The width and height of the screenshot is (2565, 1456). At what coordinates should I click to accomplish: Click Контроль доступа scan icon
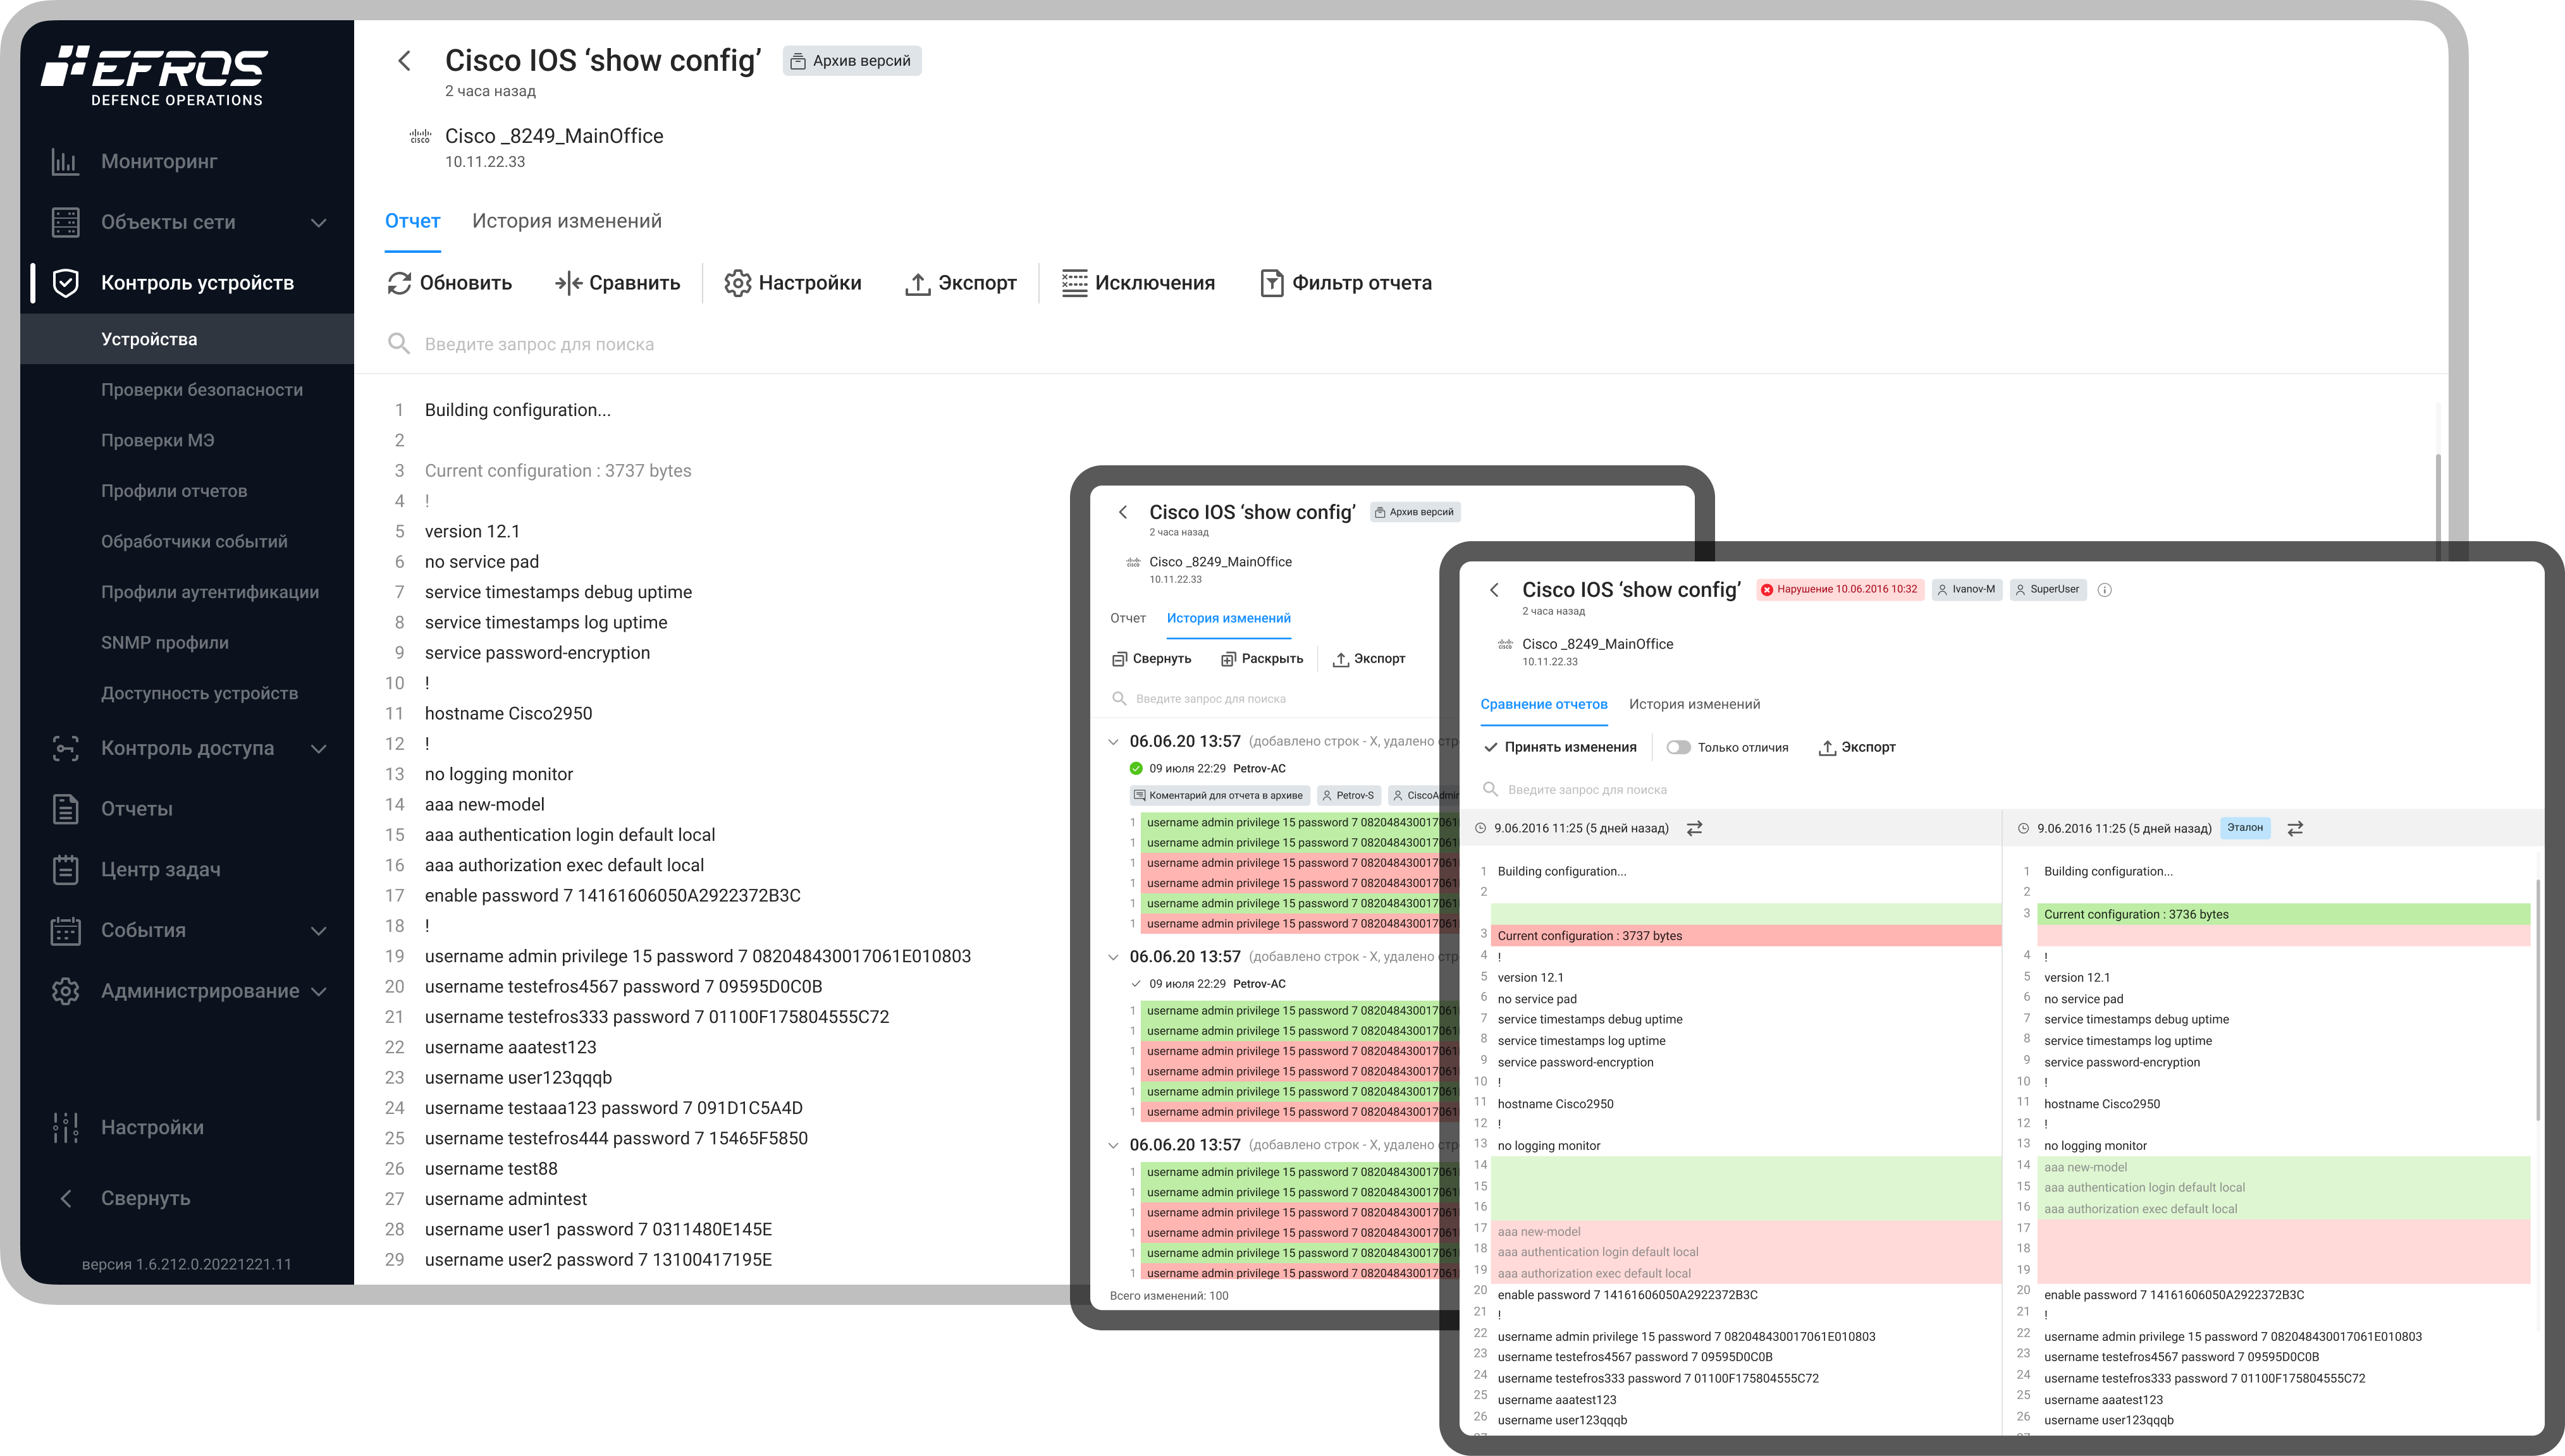66,748
